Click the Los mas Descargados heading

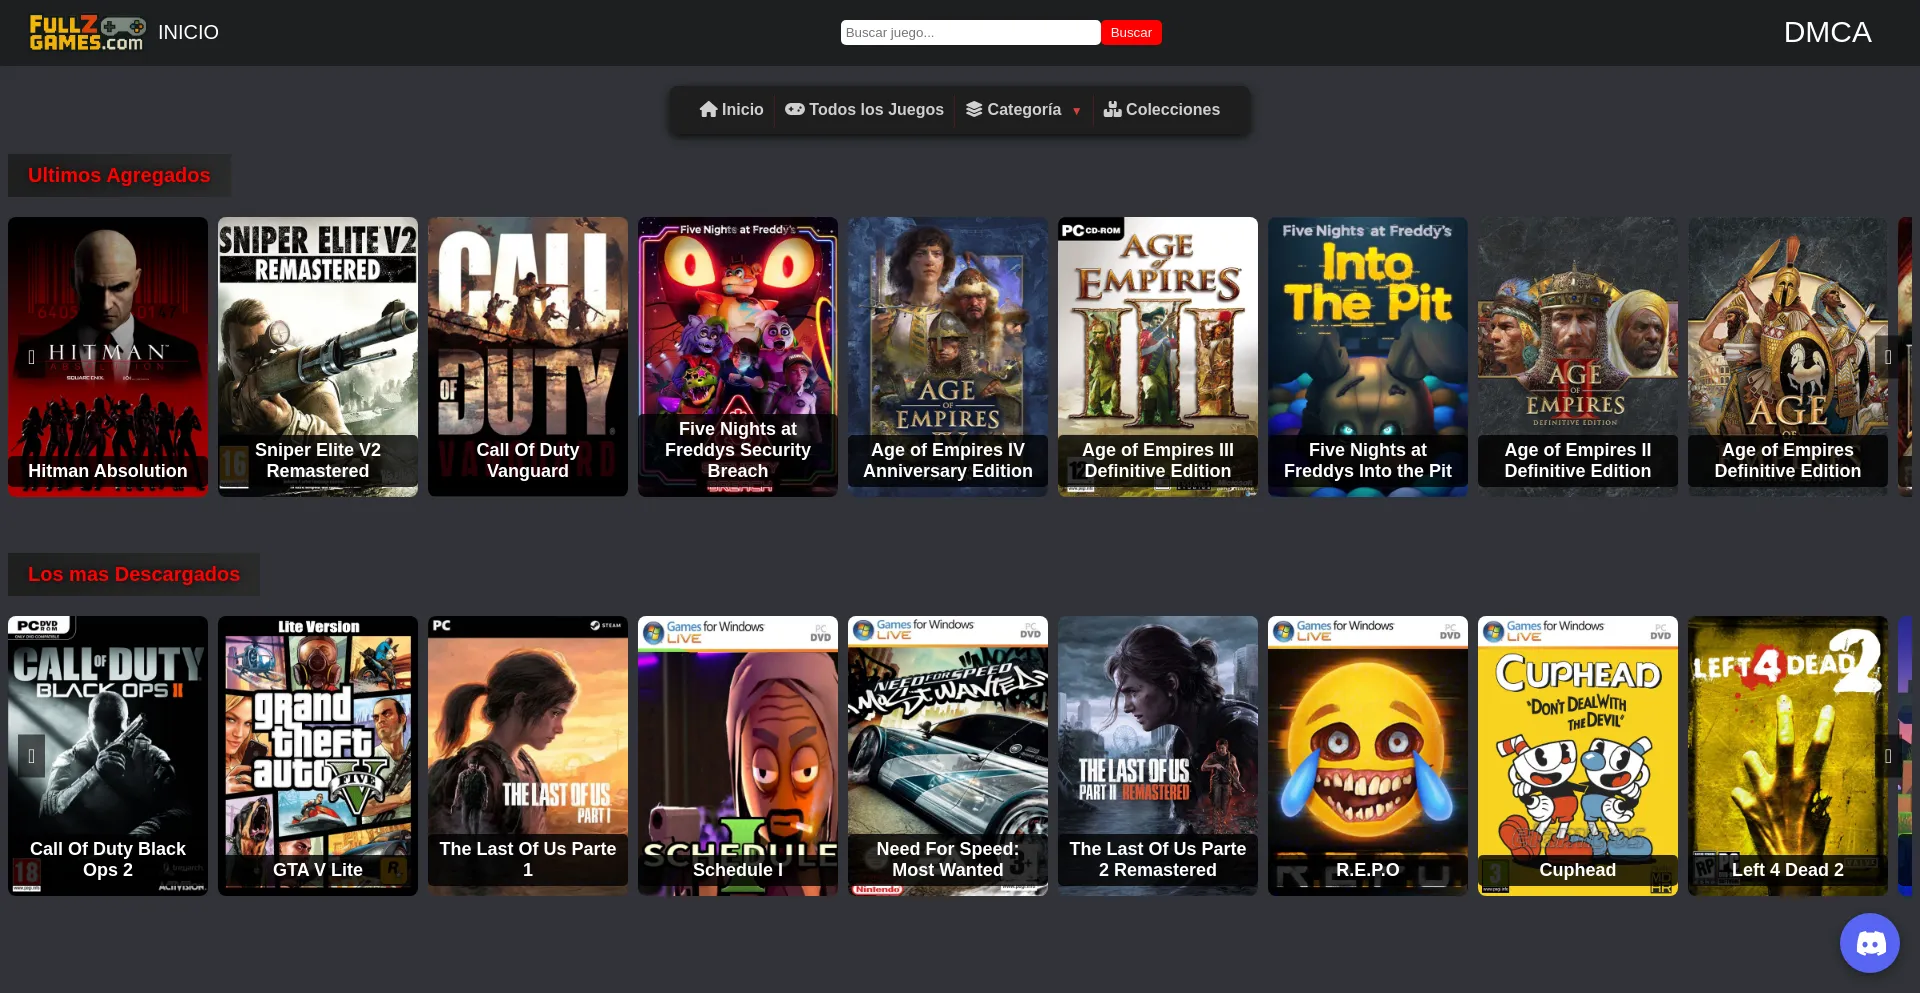(x=134, y=574)
